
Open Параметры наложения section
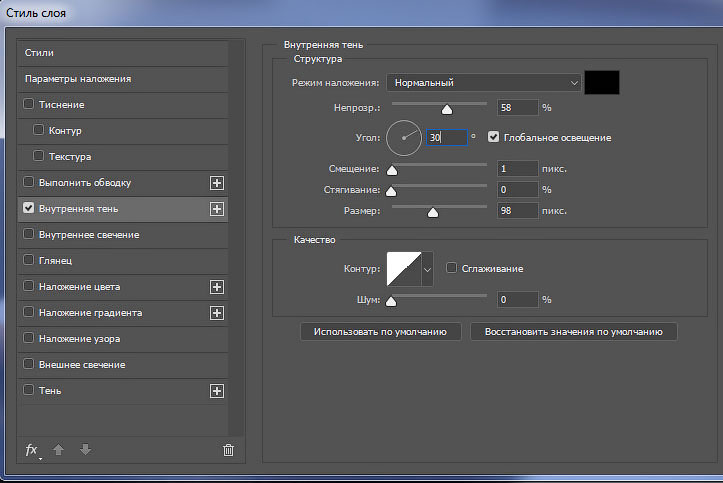pyautogui.click(x=123, y=79)
